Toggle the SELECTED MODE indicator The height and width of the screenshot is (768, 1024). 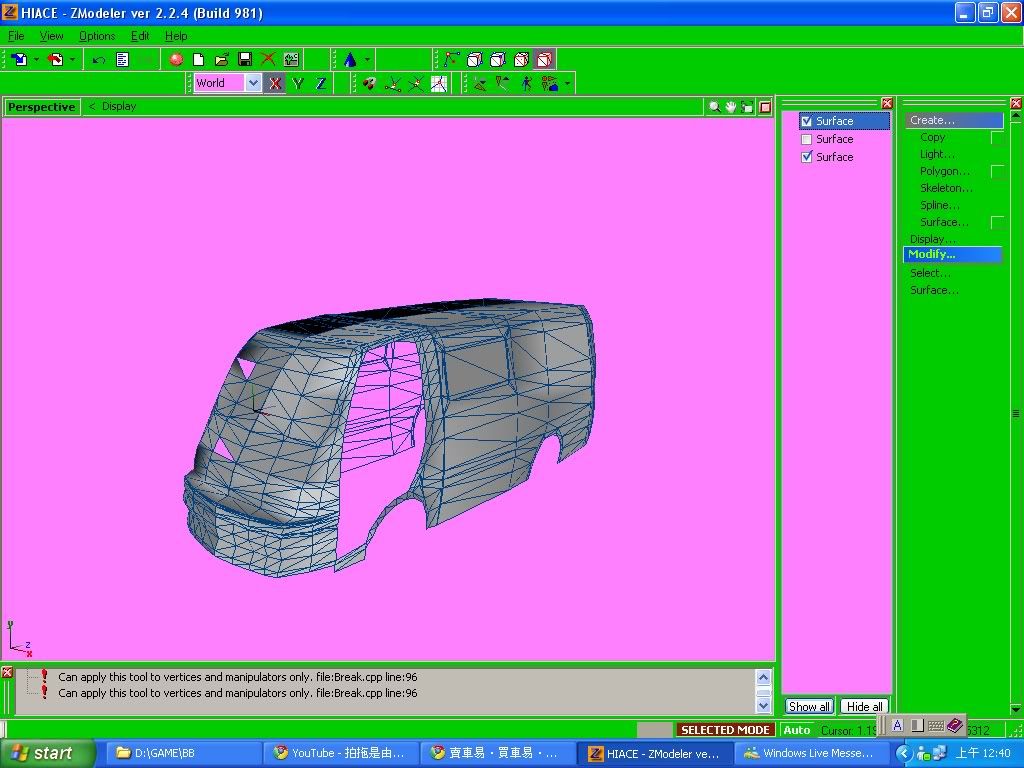(x=726, y=730)
